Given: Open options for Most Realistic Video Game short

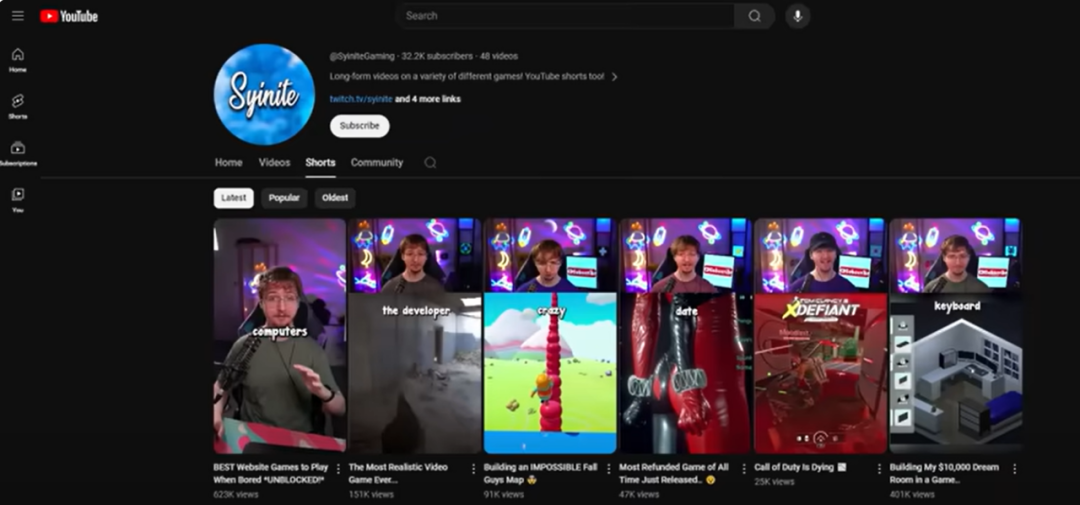Looking at the screenshot, I should pyautogui.click(x=473, y=468).
